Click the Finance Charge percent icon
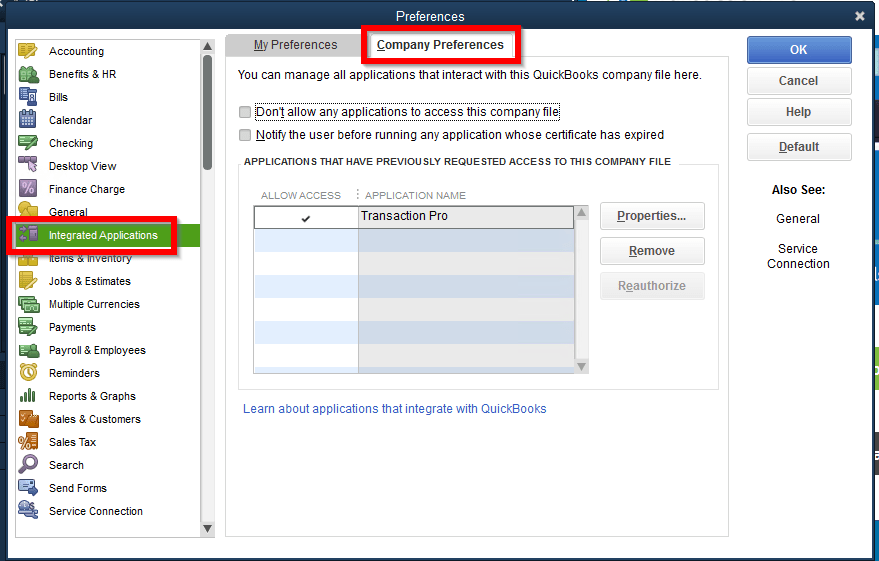879x561 pixels. [x=27, y=189]
